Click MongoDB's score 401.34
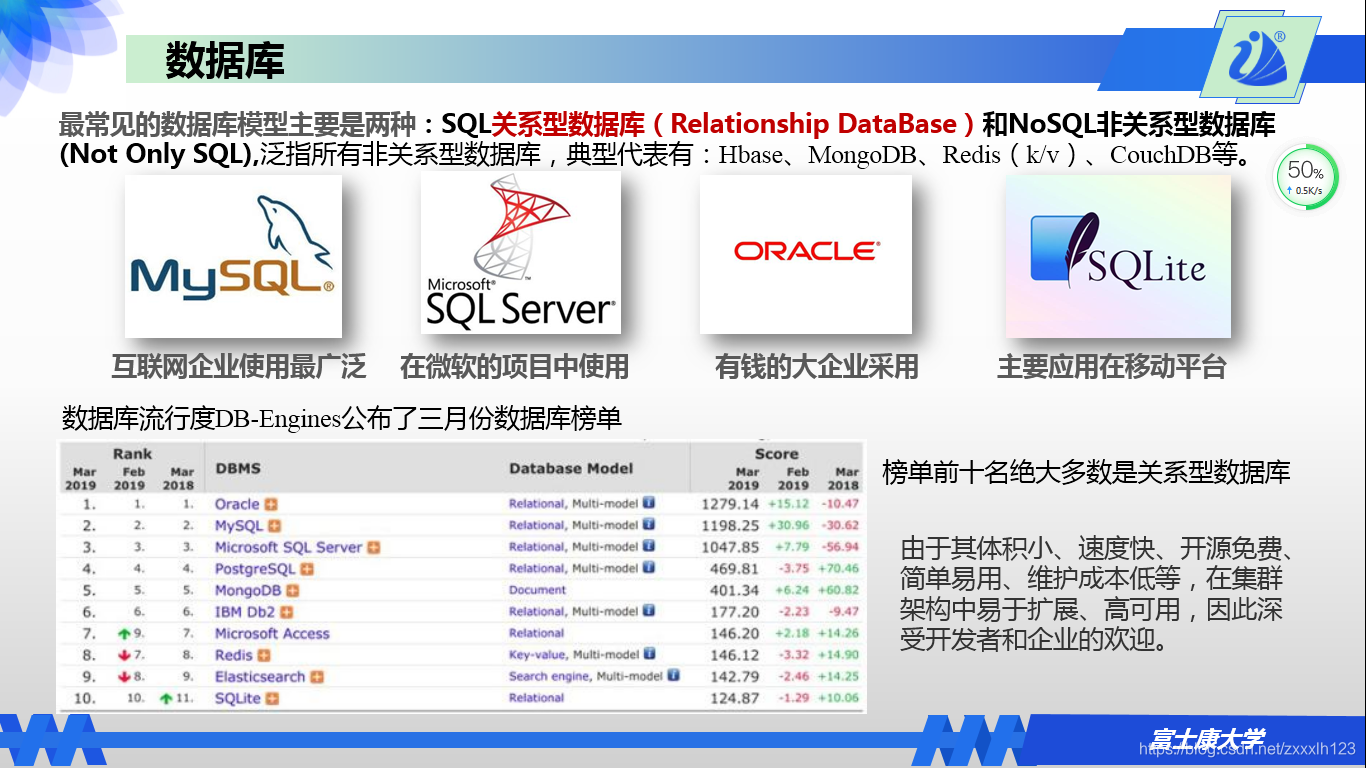 735,591
